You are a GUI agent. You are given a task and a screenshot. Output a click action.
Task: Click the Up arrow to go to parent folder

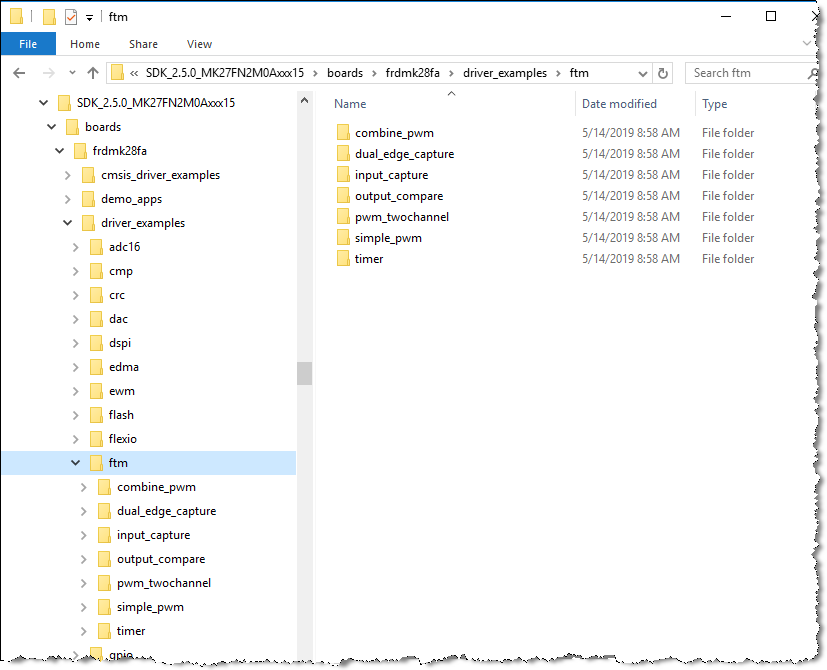[94, 72]
